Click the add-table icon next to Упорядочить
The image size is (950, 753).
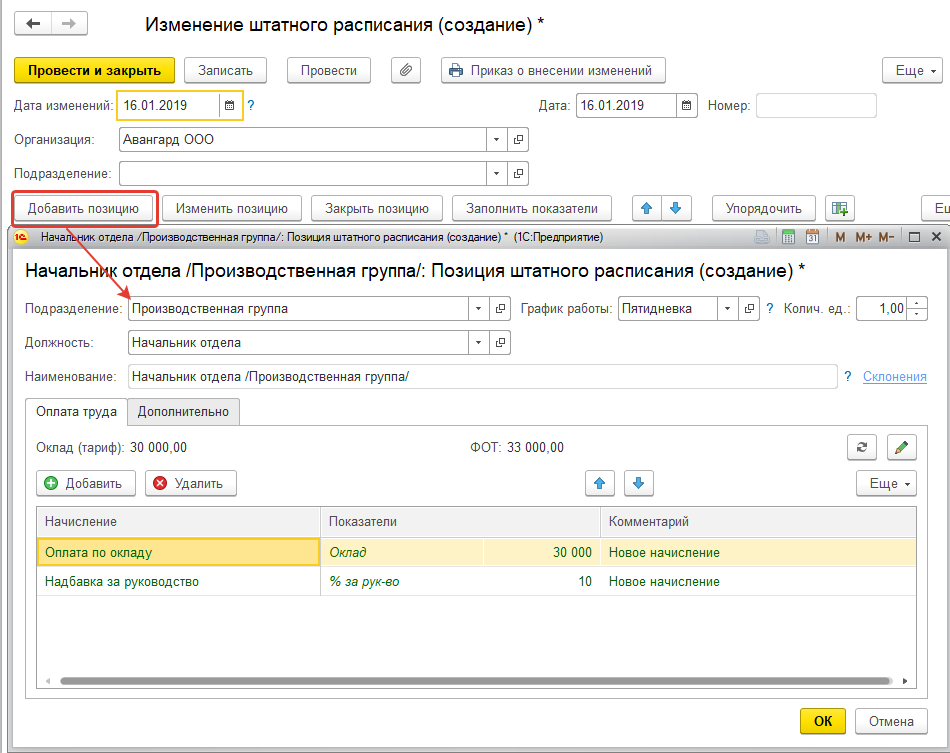[840, 208]
